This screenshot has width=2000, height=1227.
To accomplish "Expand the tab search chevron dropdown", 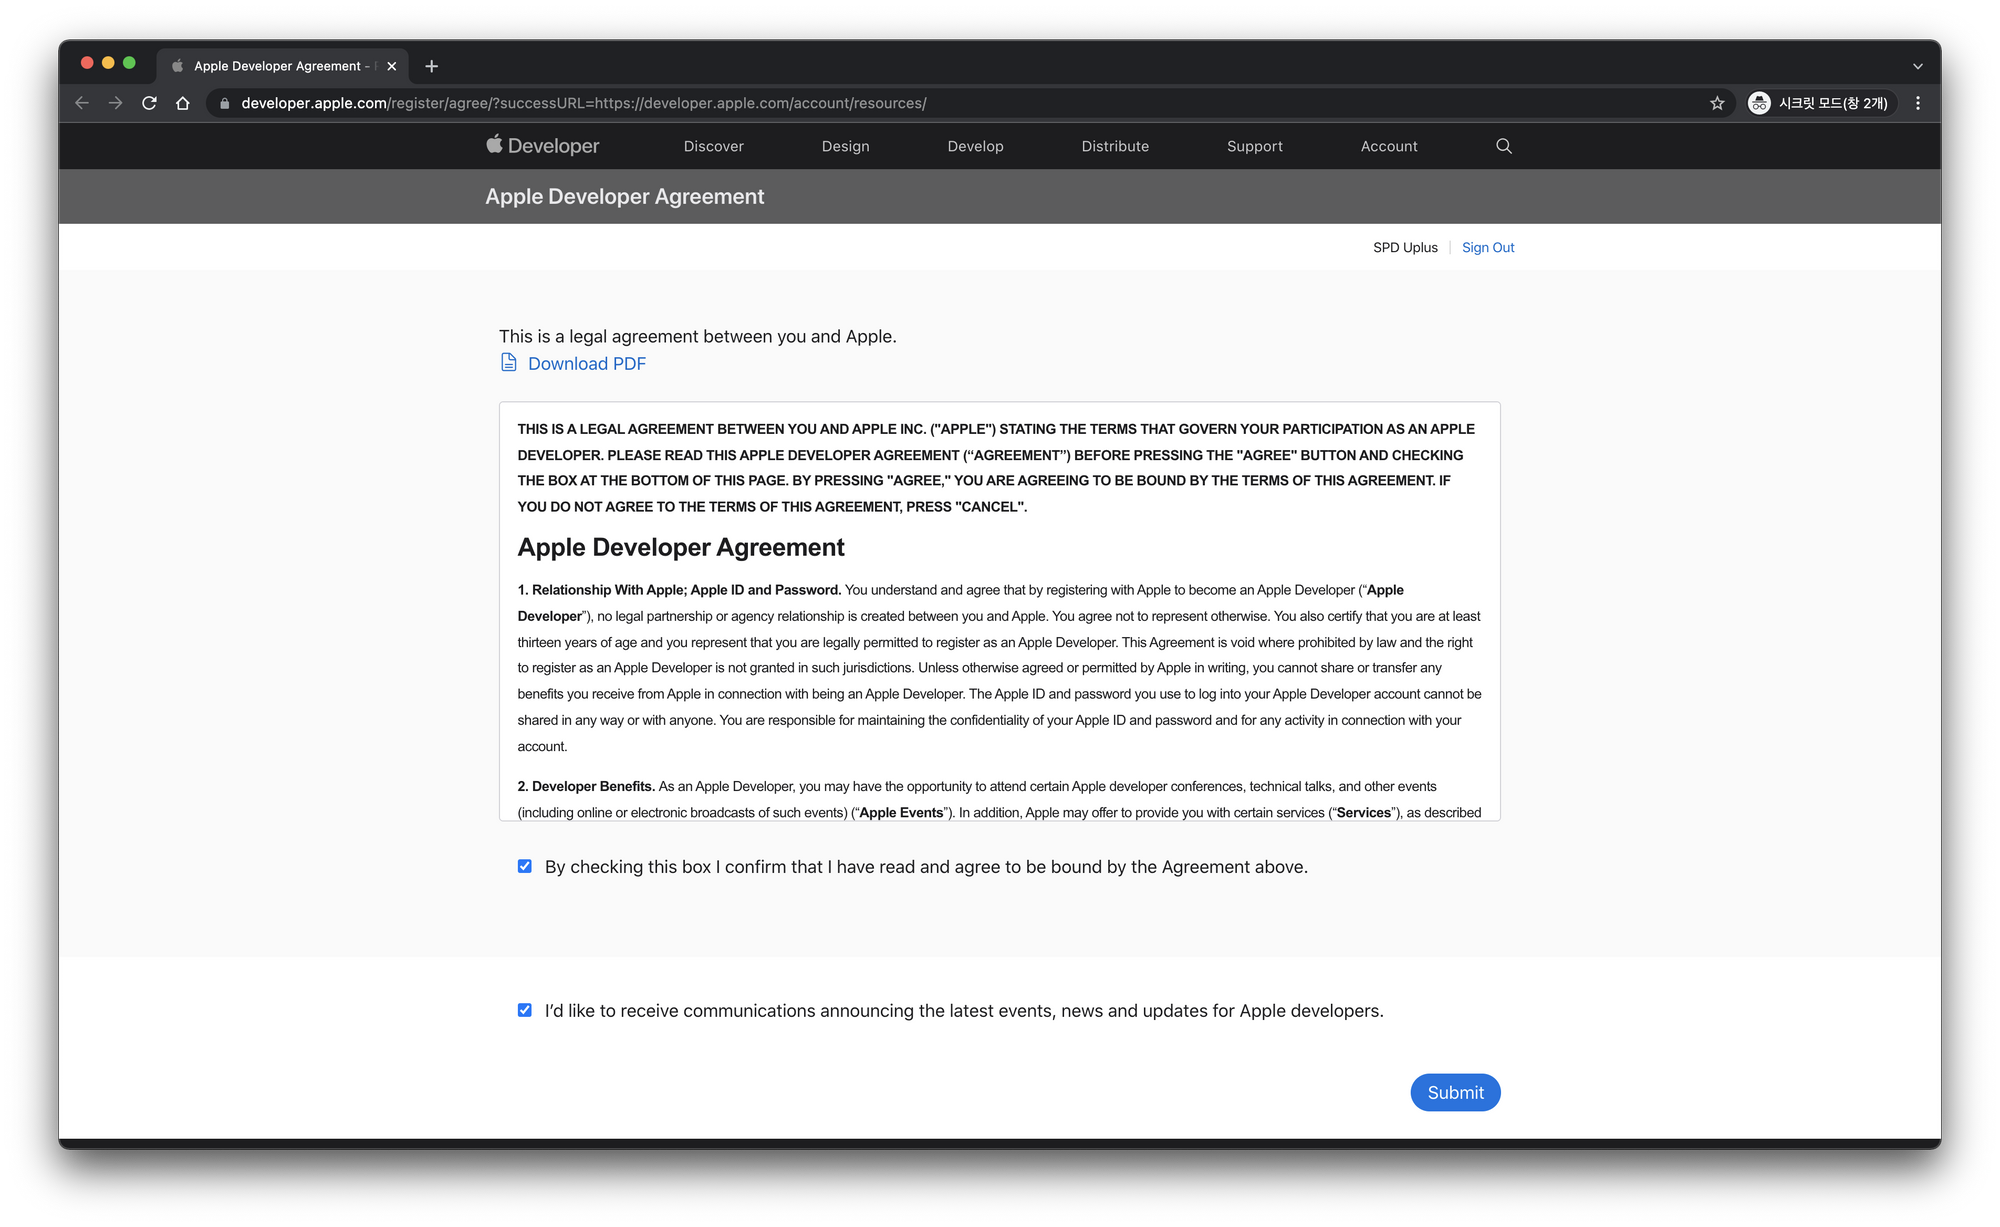I will pos(1917,66).
